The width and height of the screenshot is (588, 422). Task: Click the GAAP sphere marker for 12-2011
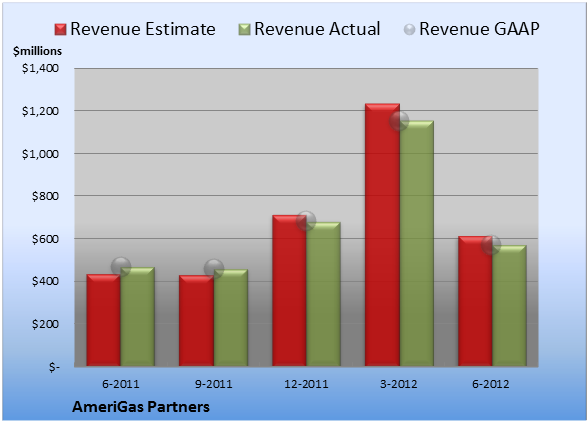coord(306,221)
